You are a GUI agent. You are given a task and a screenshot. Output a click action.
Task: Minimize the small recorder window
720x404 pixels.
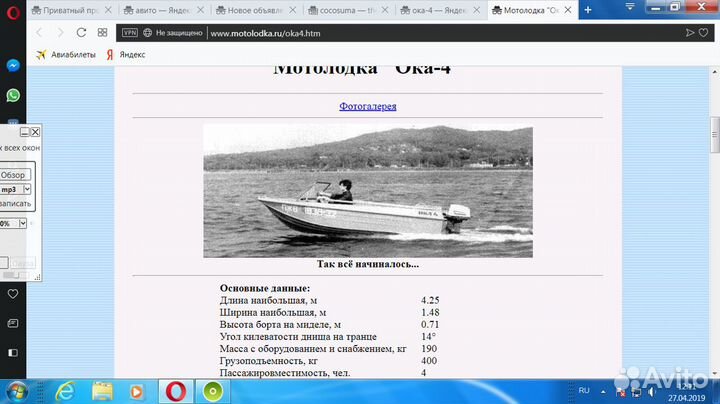click(25, 132)
